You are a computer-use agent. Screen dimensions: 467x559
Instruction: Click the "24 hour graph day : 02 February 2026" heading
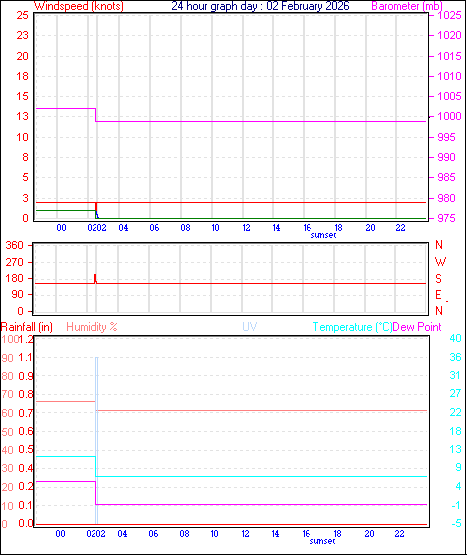pos(260,6)
